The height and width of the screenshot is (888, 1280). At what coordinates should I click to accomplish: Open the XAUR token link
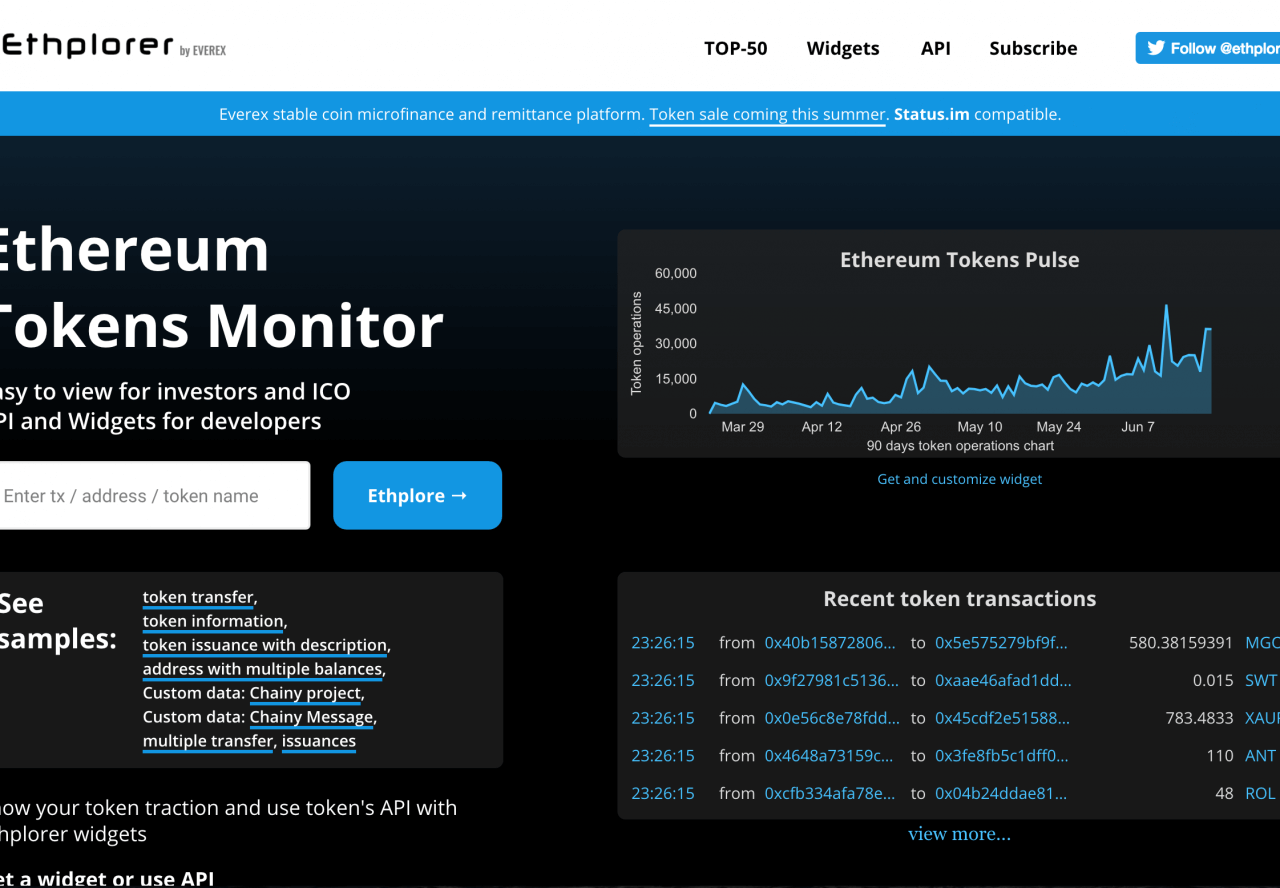tap(1262, 718)
